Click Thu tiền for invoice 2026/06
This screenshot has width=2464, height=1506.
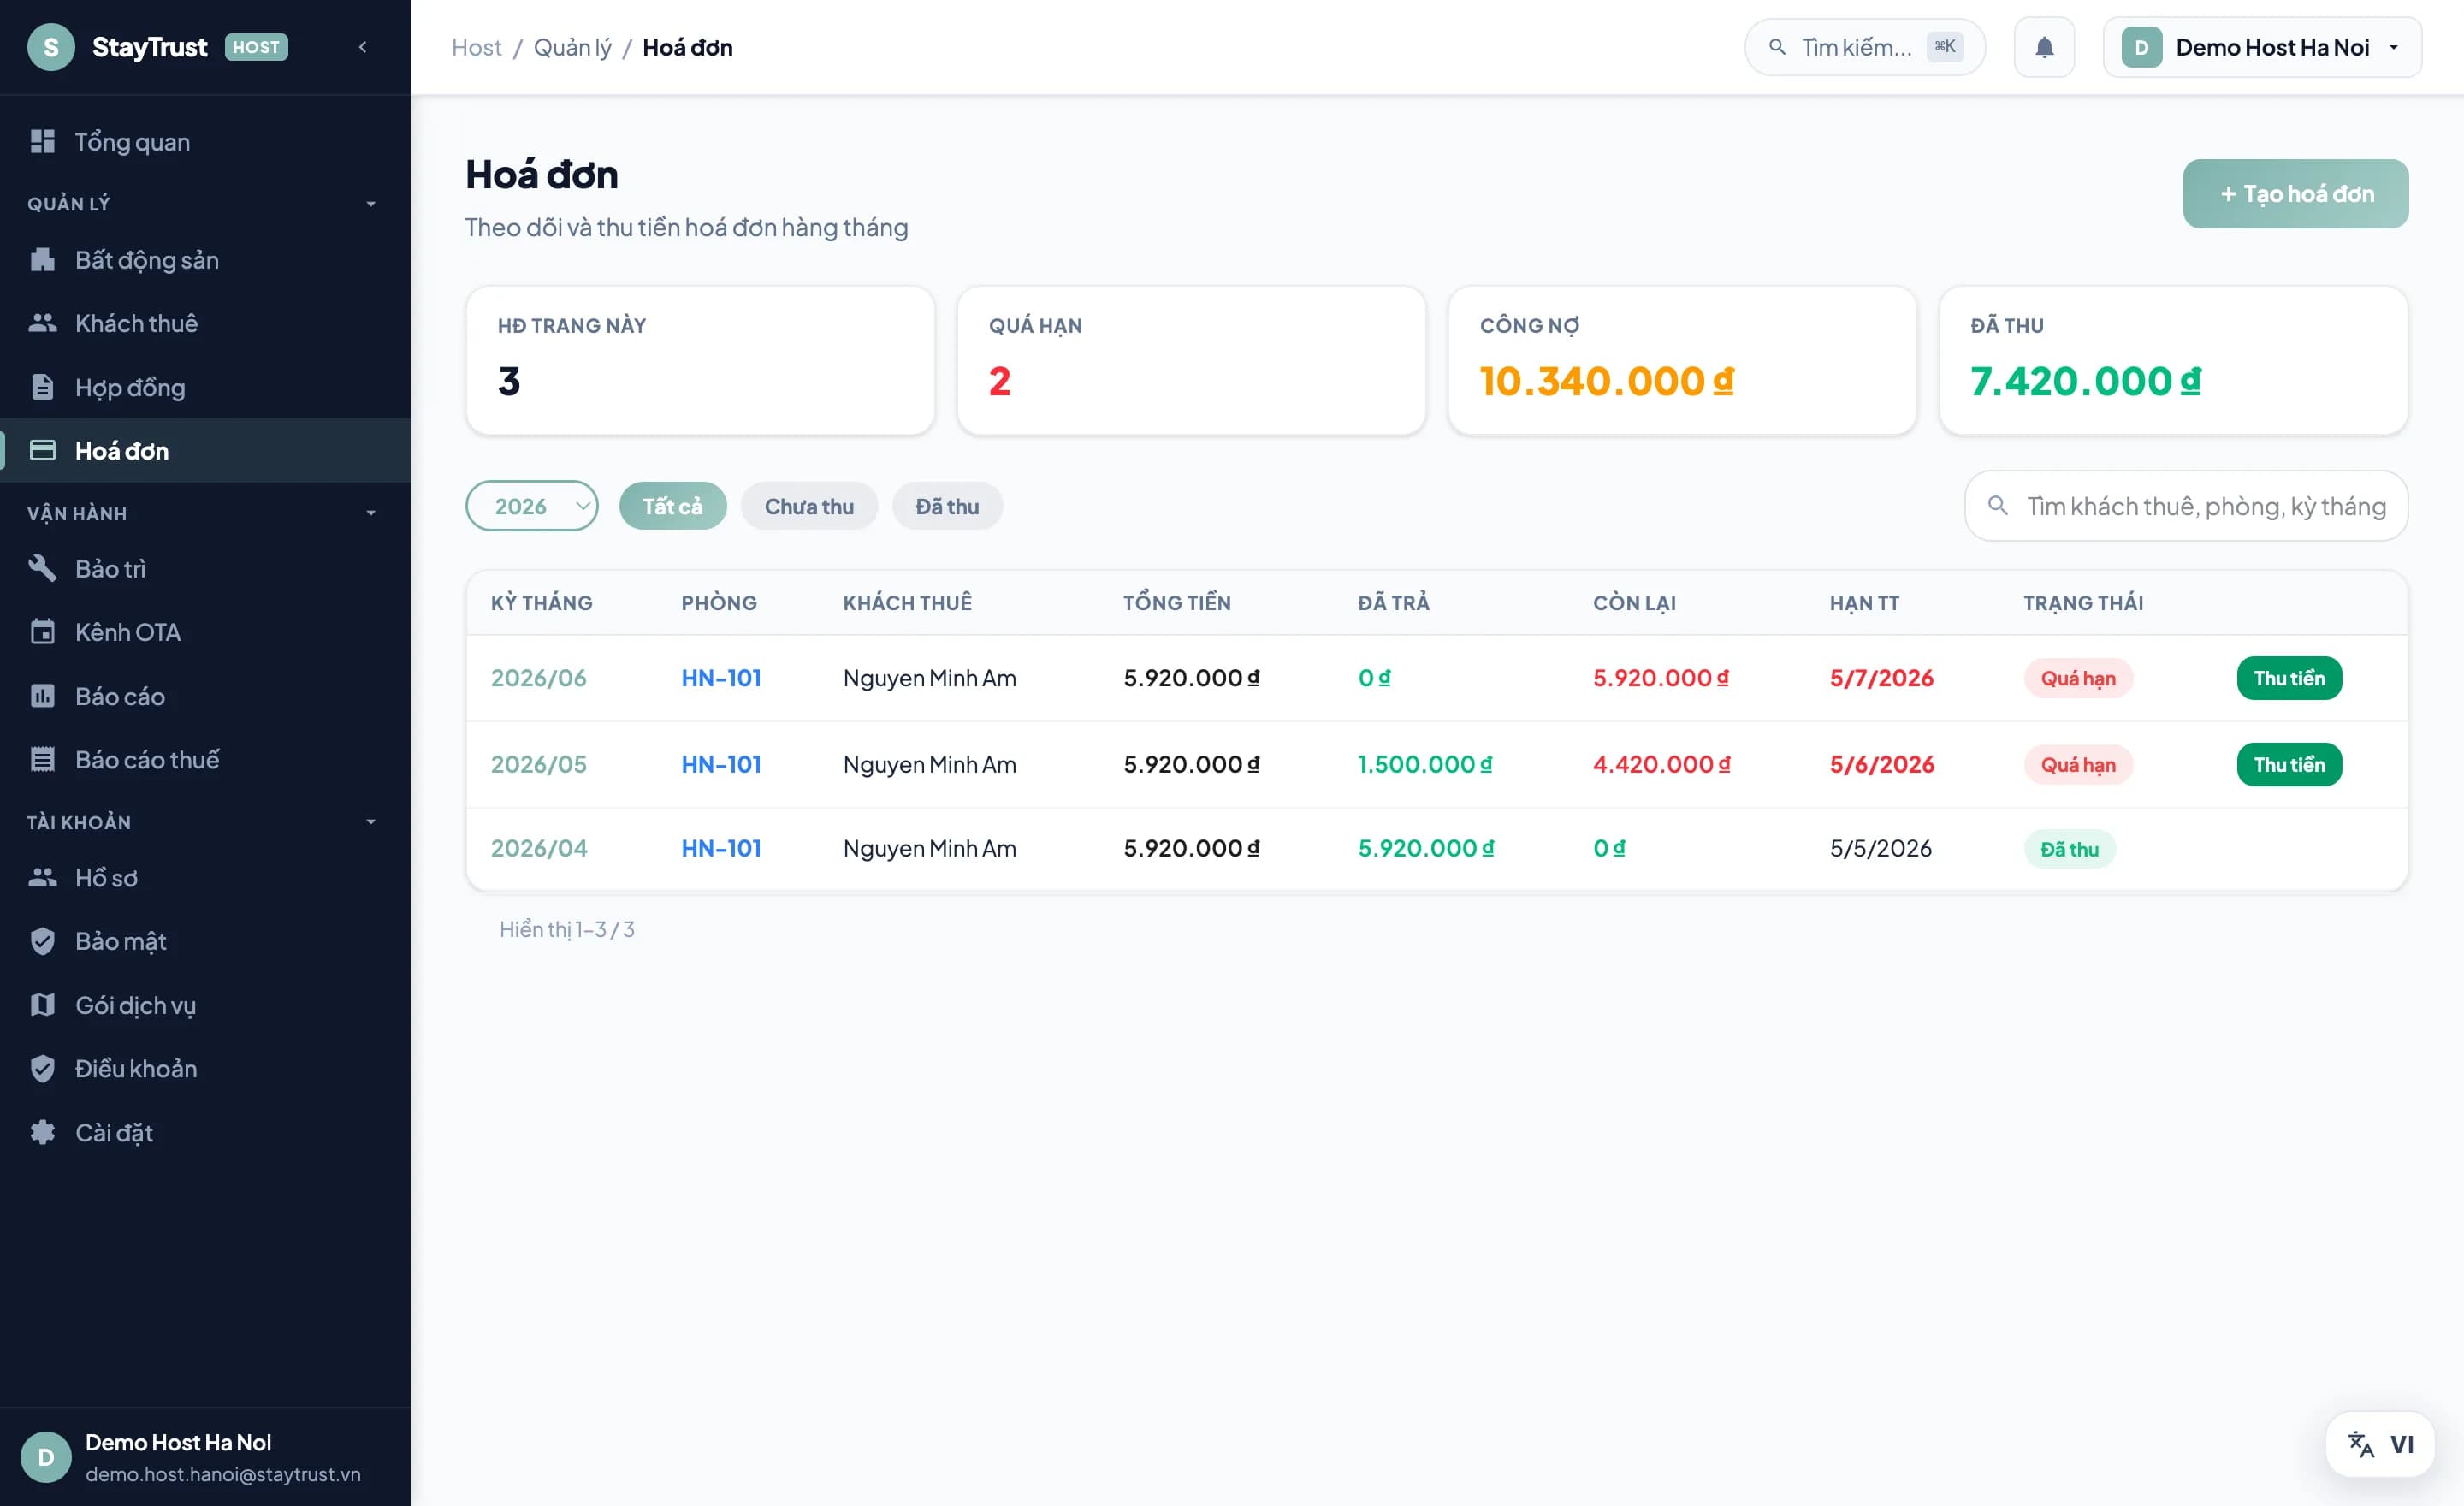(x=2289, y=678)
